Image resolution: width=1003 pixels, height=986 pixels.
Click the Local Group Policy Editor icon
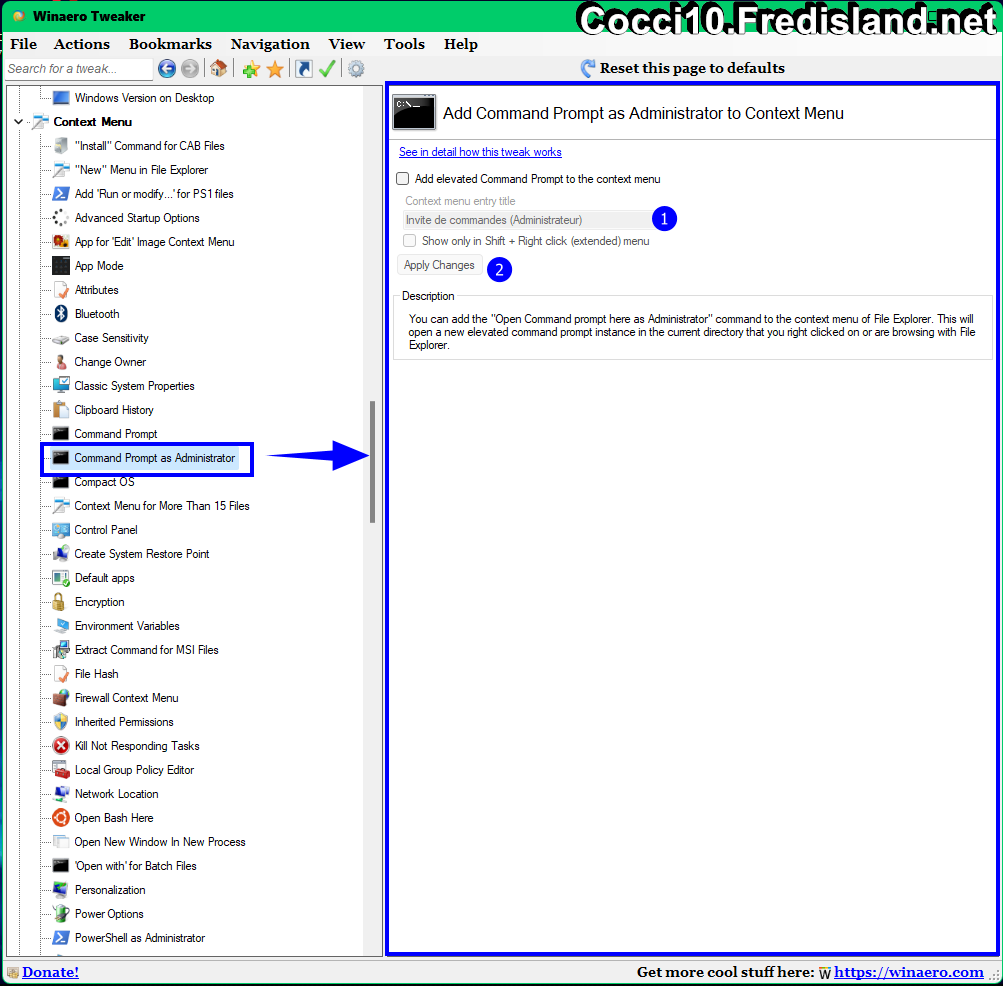click(61, 770)
